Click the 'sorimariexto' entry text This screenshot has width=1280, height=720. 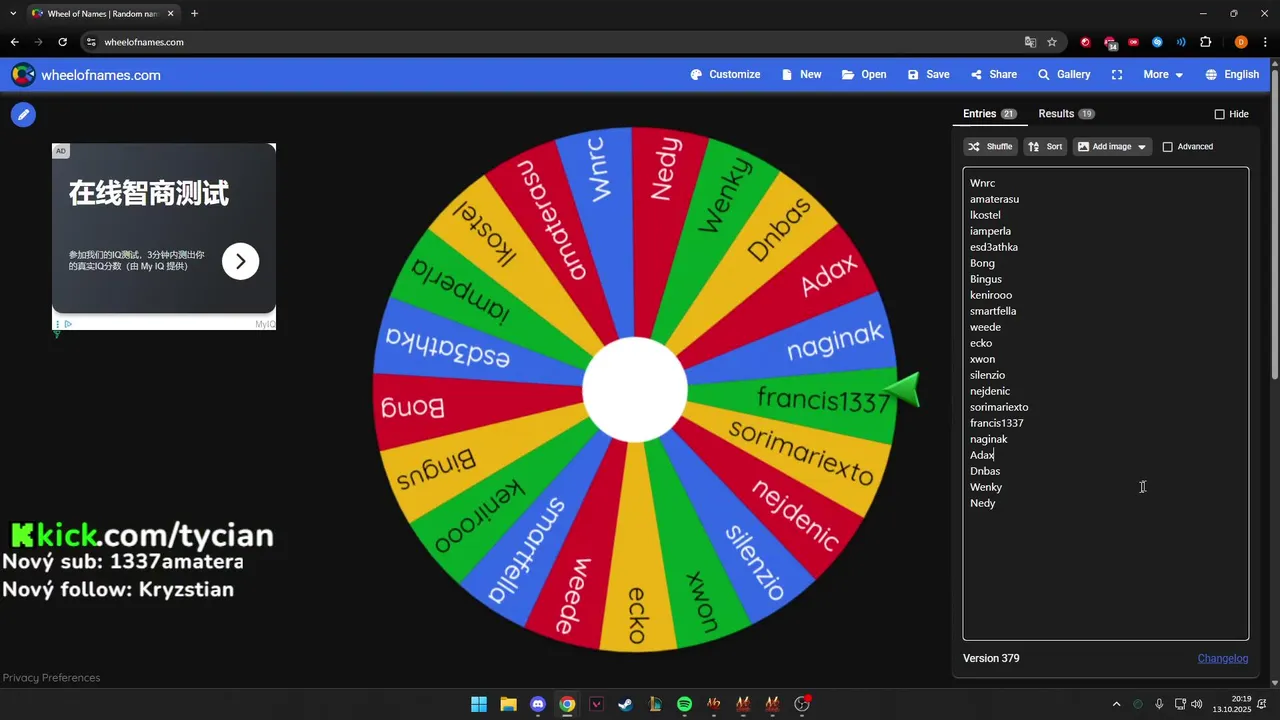pyautogui.click(x=999, y=407)
